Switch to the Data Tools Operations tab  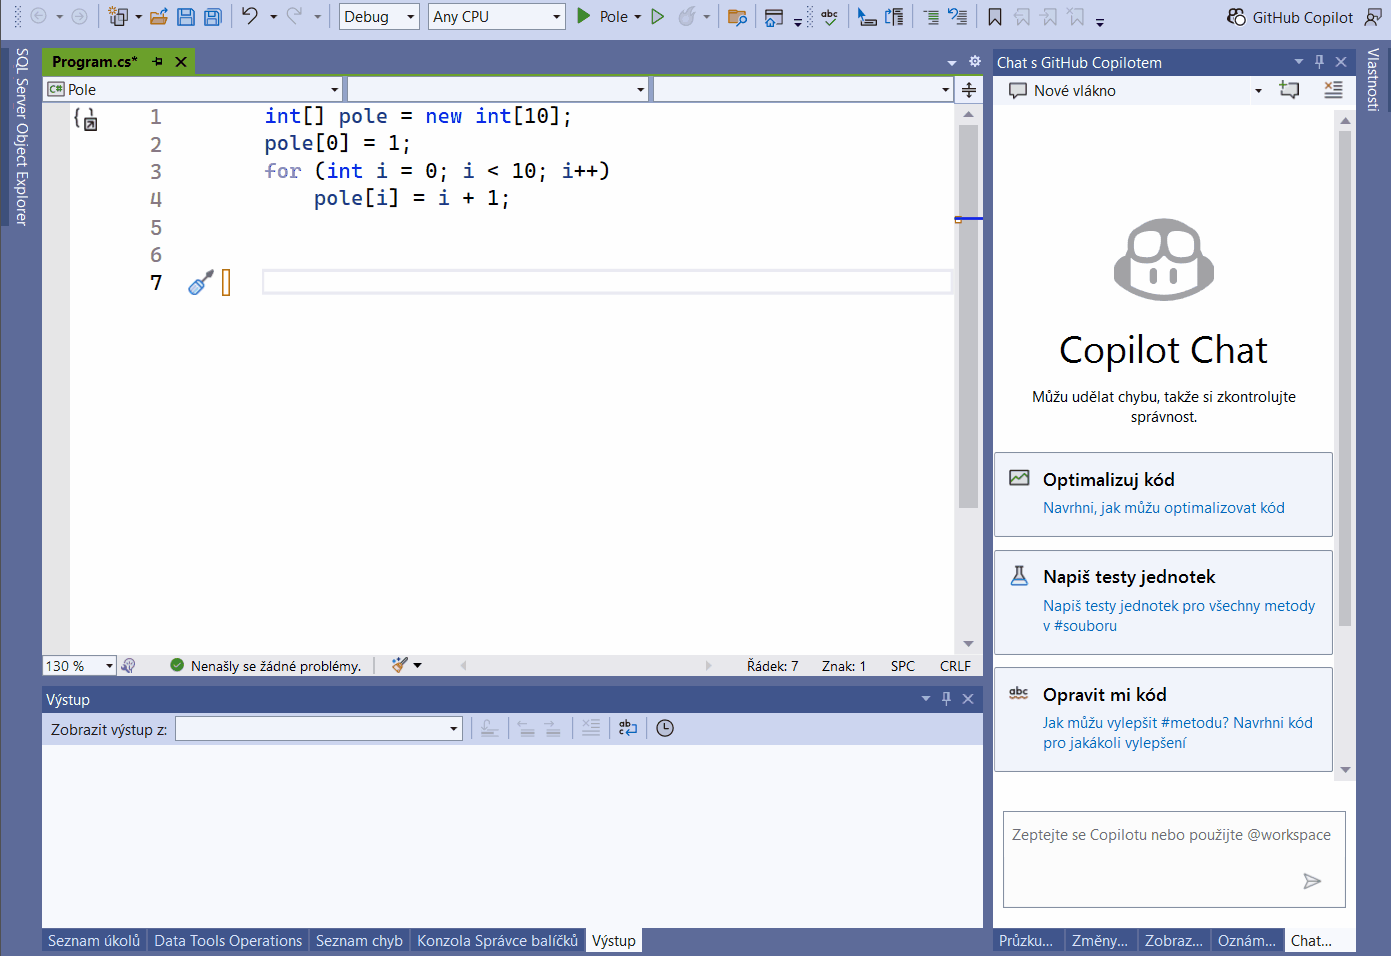pos(228,941)
